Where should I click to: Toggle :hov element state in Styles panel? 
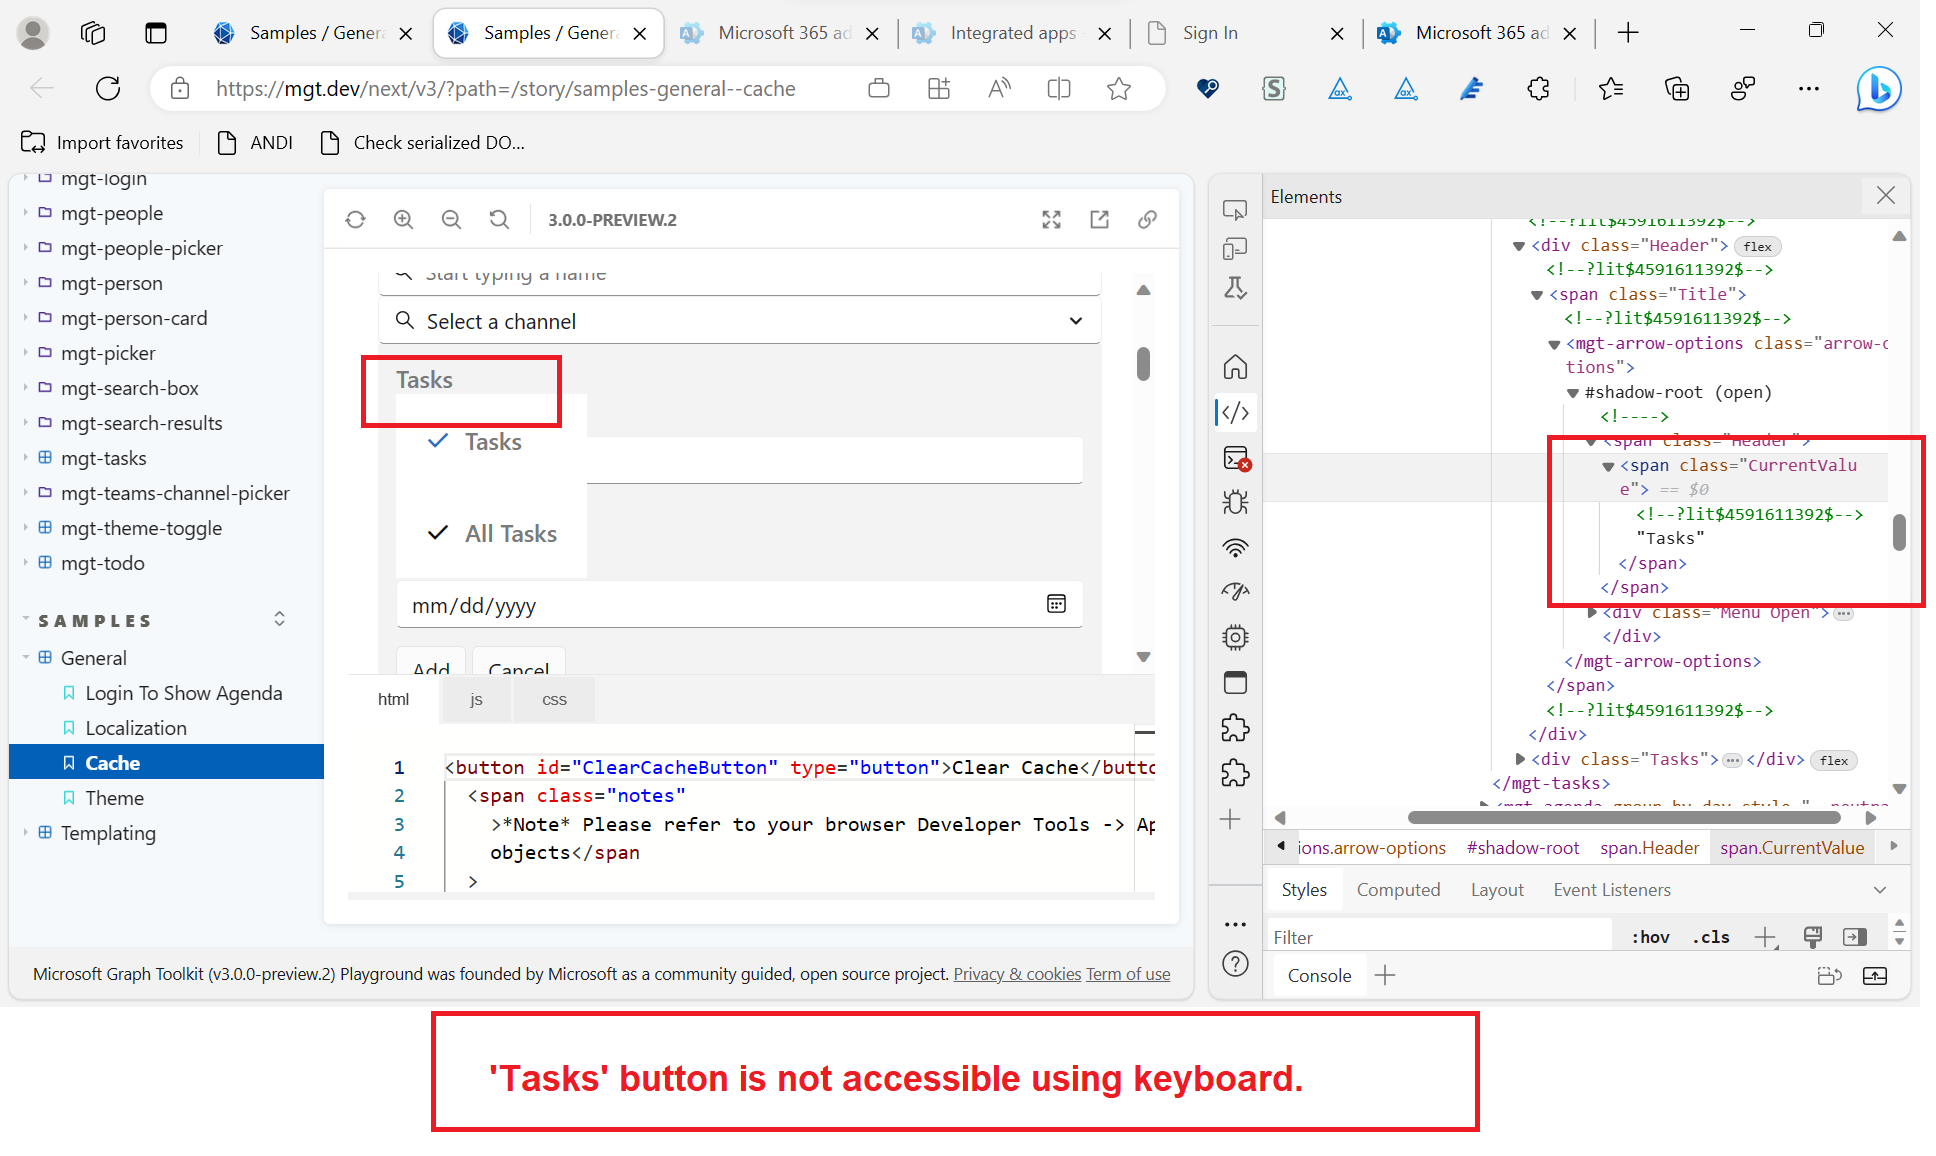pos(1649,936)
